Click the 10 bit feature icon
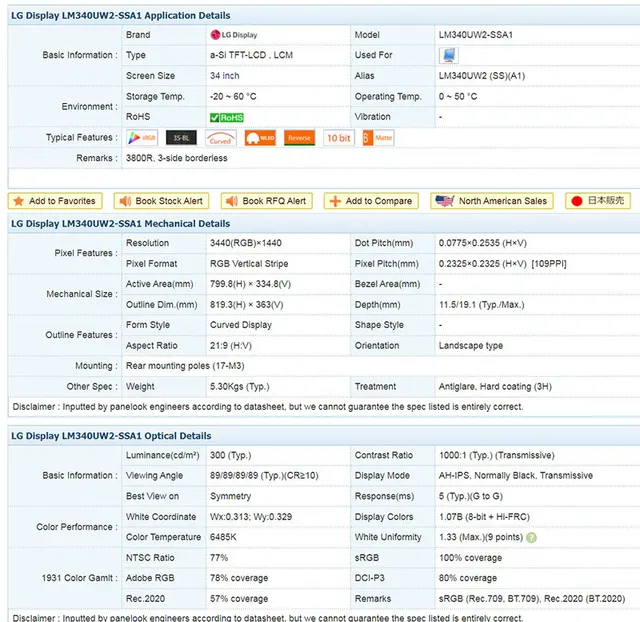The width and height of the screenshot is (640, 622). (339, 138)
